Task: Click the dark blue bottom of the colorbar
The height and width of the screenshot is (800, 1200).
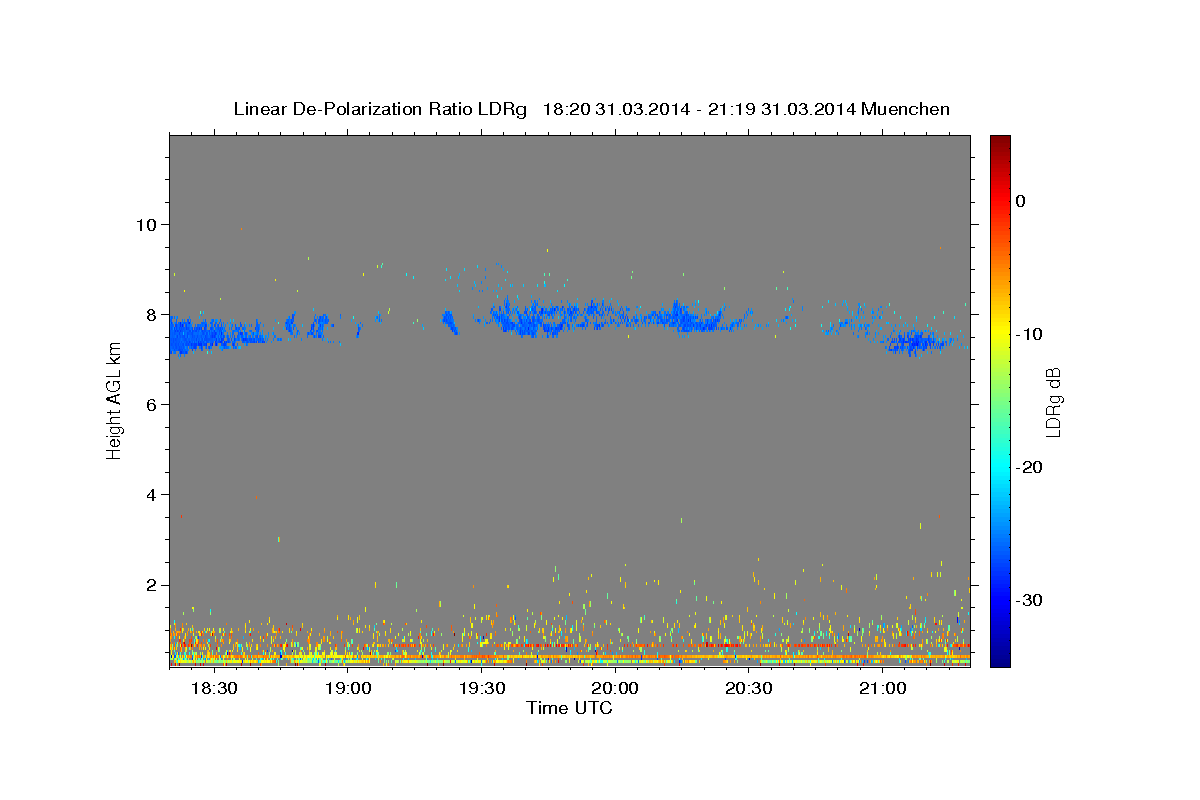Action: pos(1000,659)
